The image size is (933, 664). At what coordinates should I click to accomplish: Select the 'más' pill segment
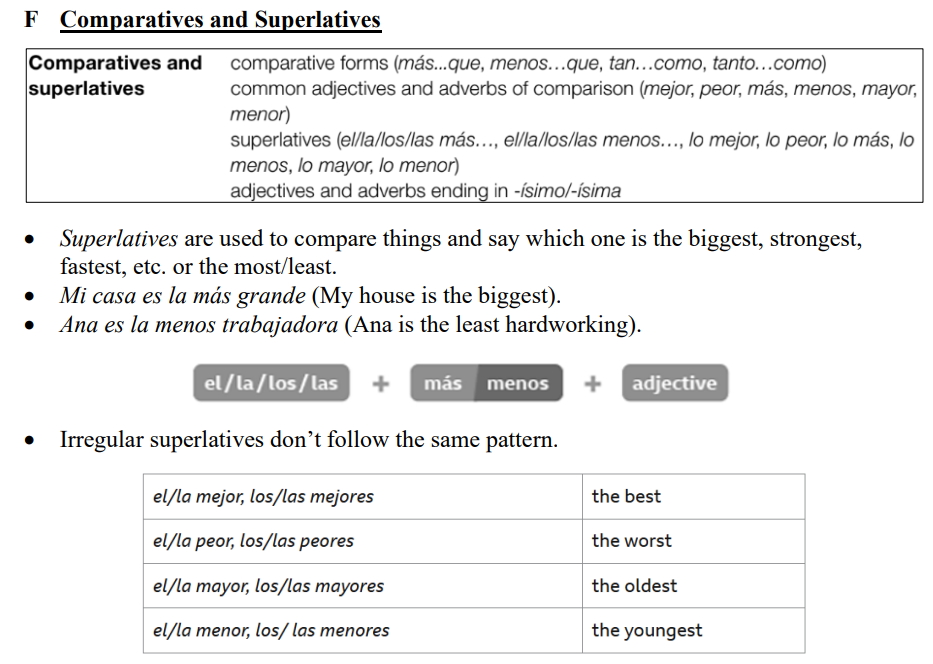click(443, 384)
